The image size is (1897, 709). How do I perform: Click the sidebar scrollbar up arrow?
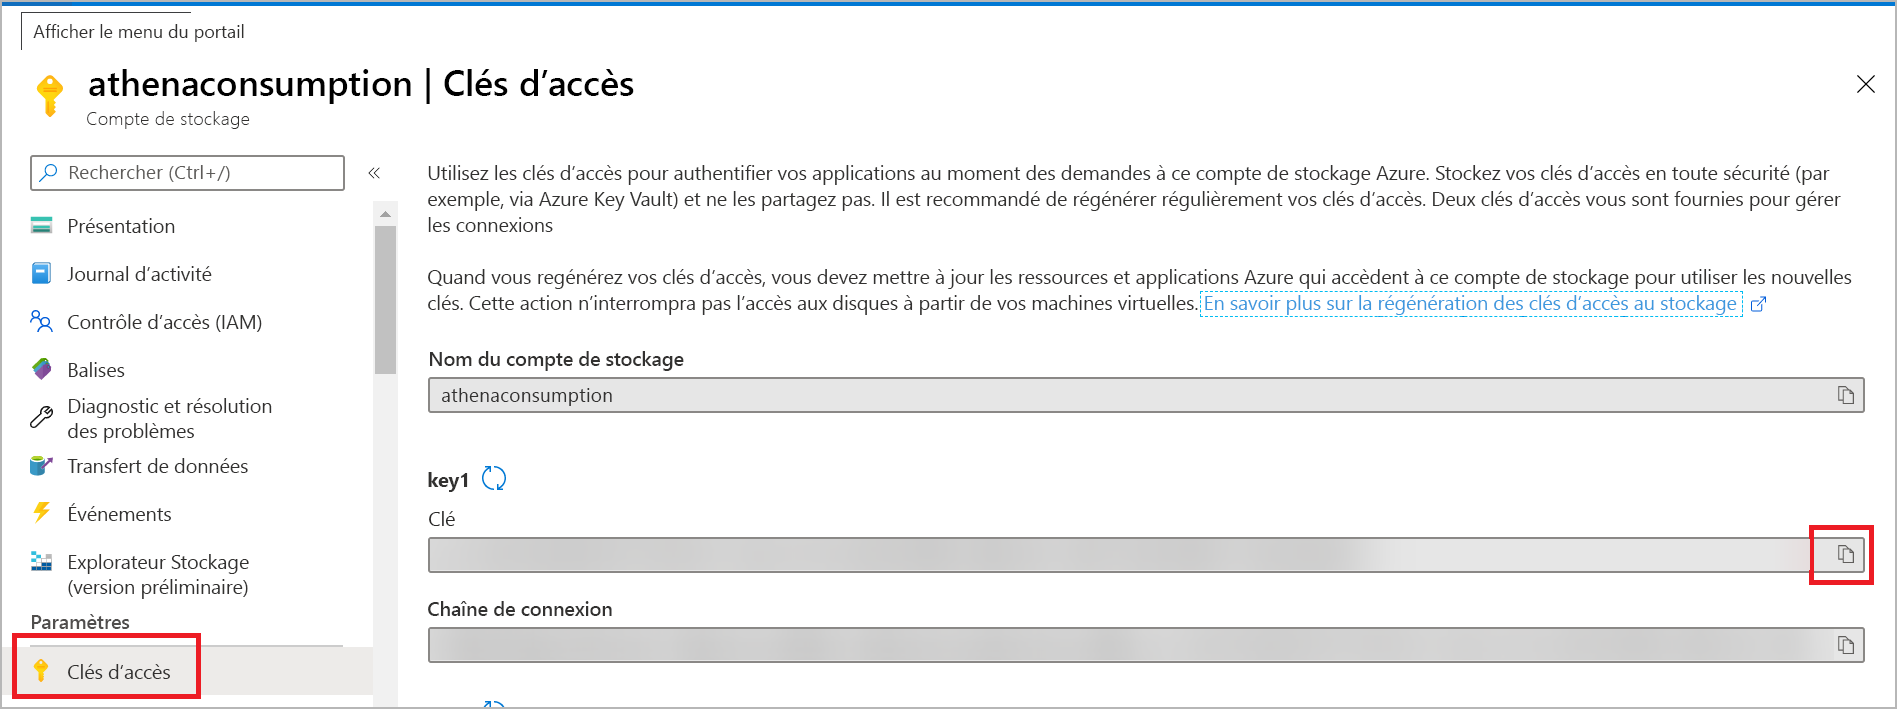(x=385, y=214)
